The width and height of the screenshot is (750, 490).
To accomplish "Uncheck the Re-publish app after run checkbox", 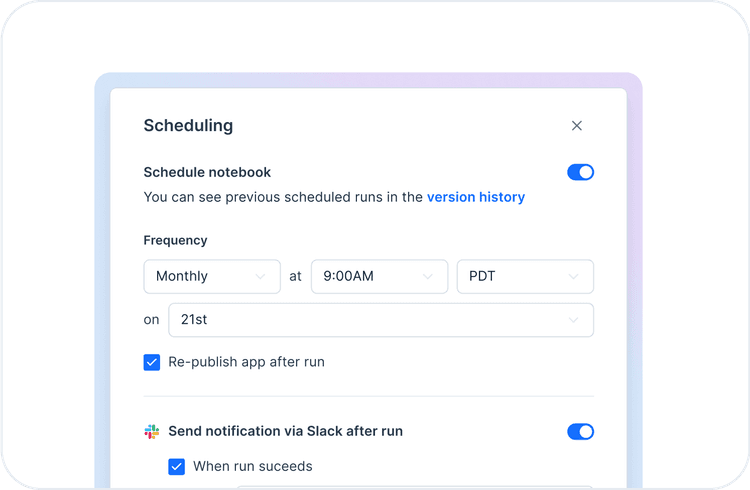I will click(x=152, y=362).
